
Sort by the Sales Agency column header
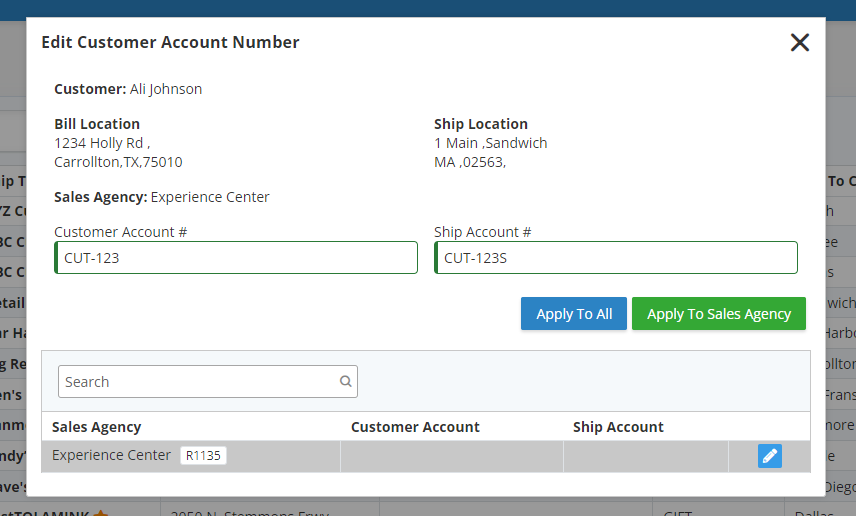point(97,427)
